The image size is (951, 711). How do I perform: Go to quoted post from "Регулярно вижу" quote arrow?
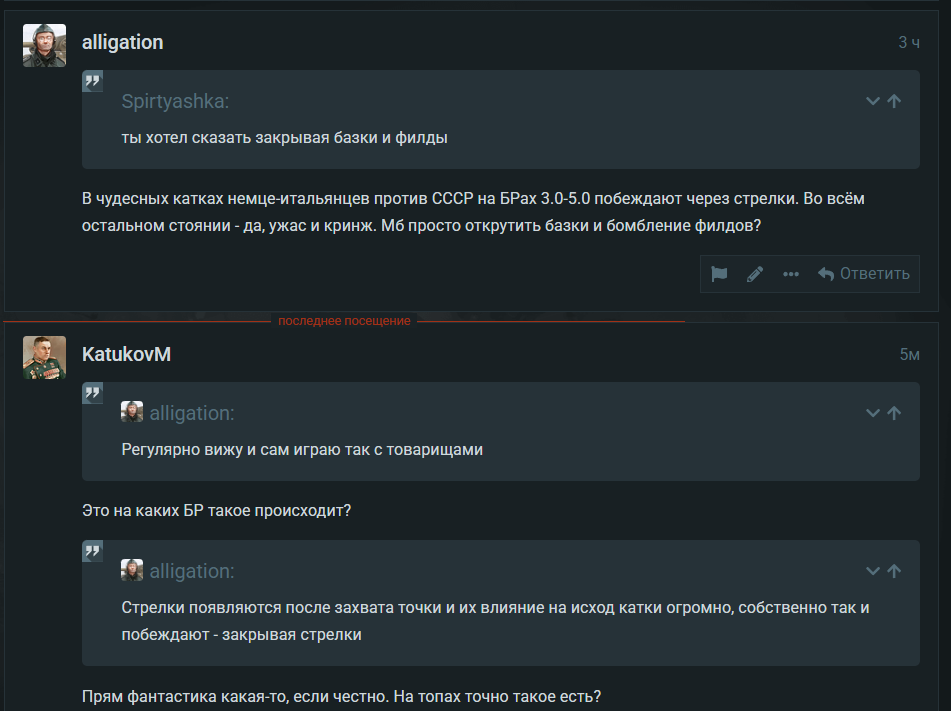click(x=894, y=413)
